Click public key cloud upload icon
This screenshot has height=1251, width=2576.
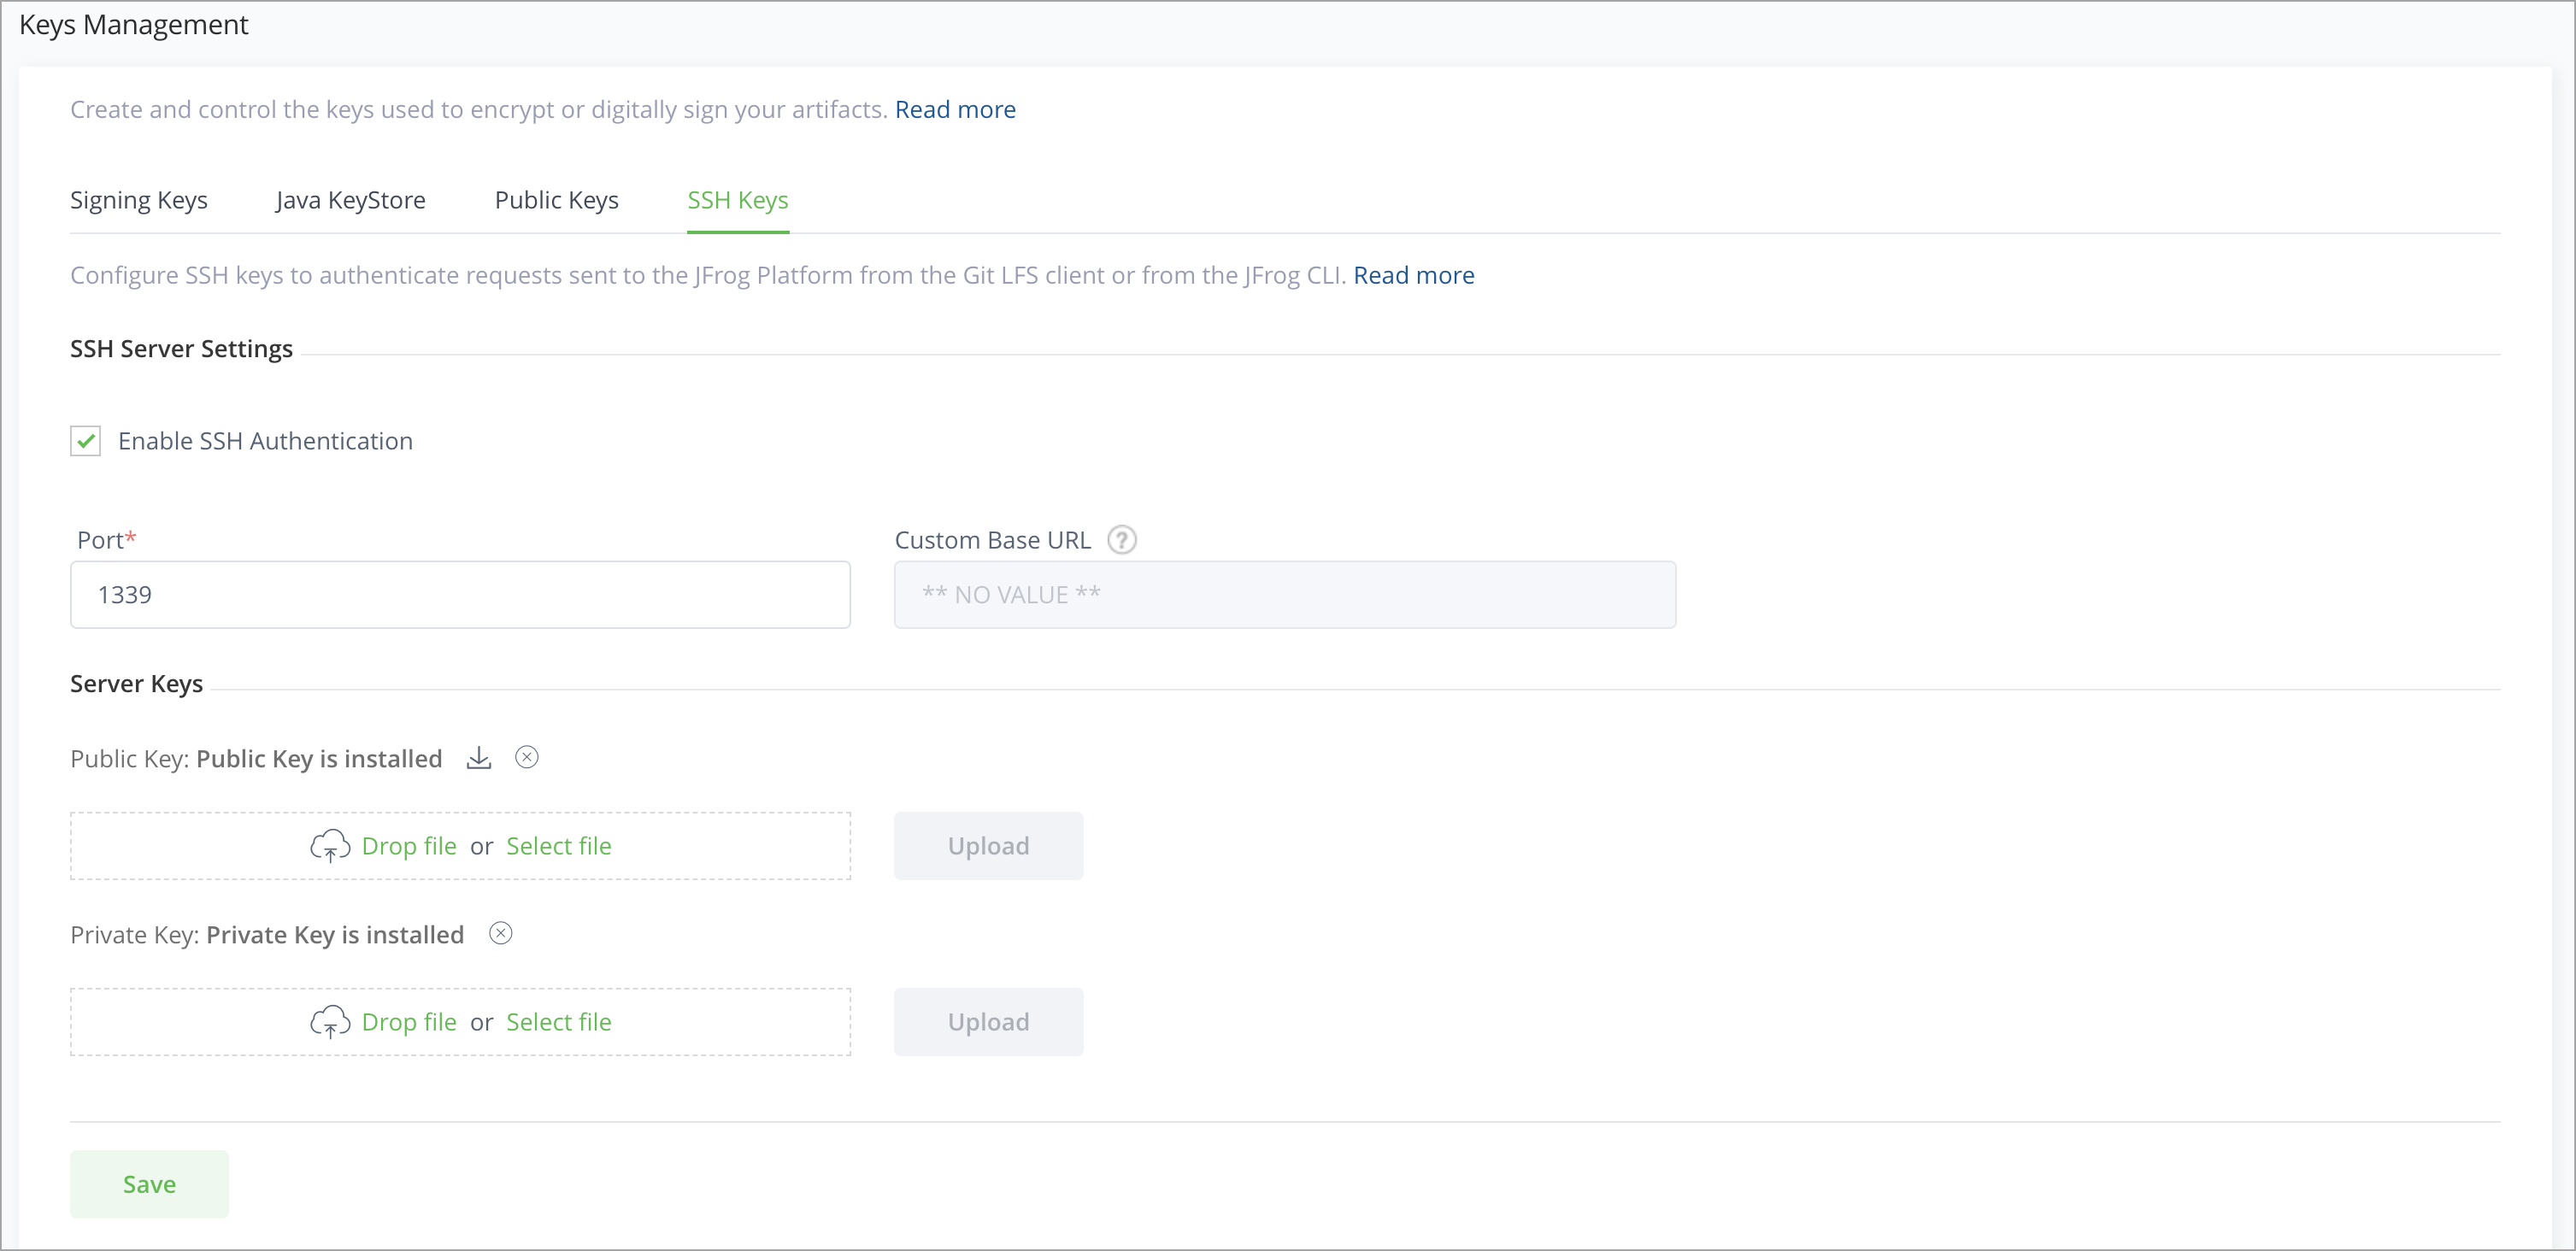click(x=330, y=846)
